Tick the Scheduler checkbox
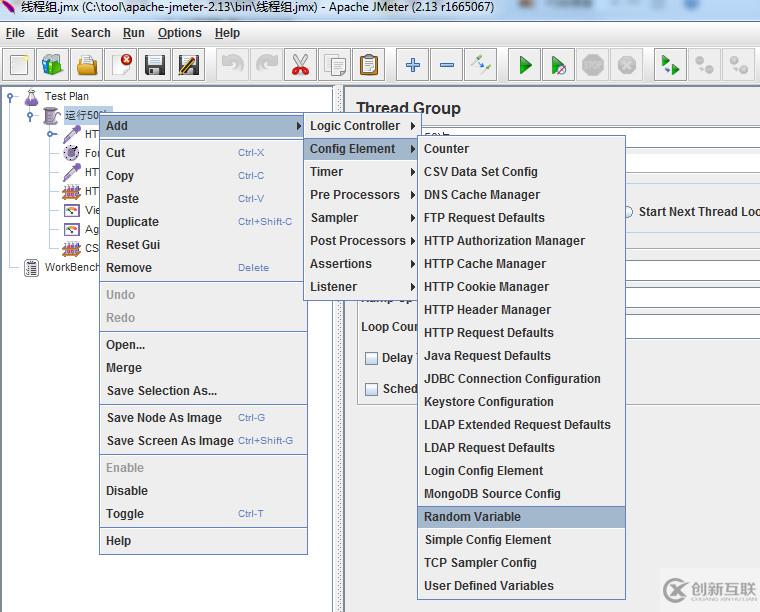This screenshot has width=760, height=612. pyautogui.click(x=372, y=389)
